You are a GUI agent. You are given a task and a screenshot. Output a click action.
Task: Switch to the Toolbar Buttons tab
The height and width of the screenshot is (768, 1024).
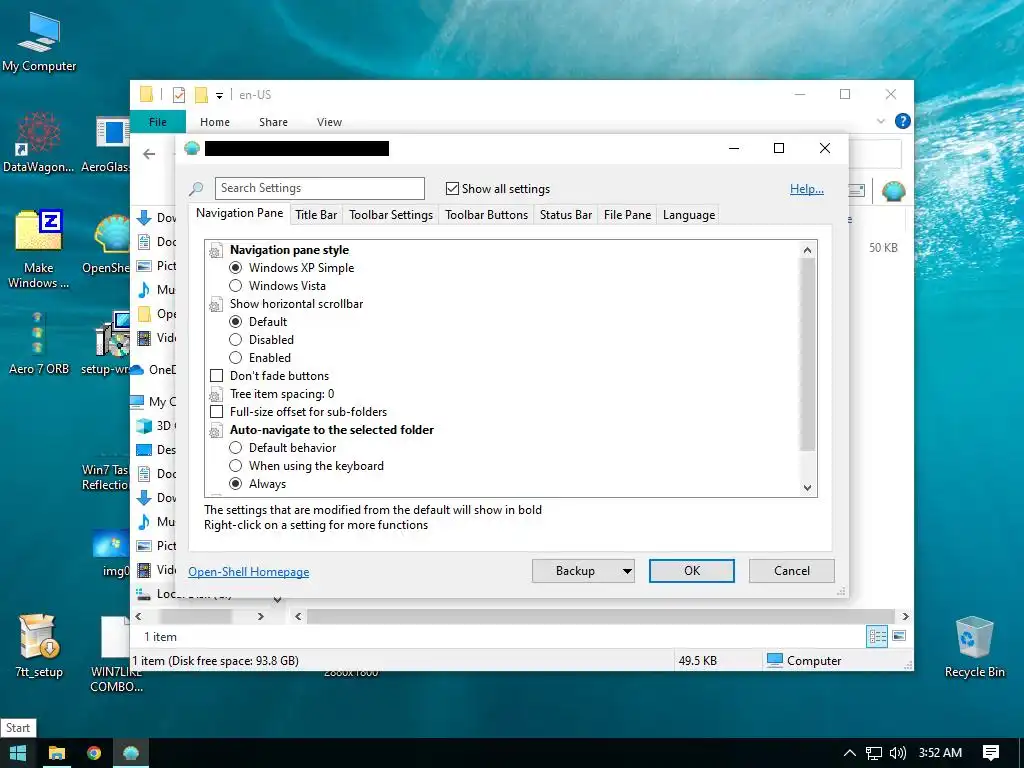(x=487, y=215)
